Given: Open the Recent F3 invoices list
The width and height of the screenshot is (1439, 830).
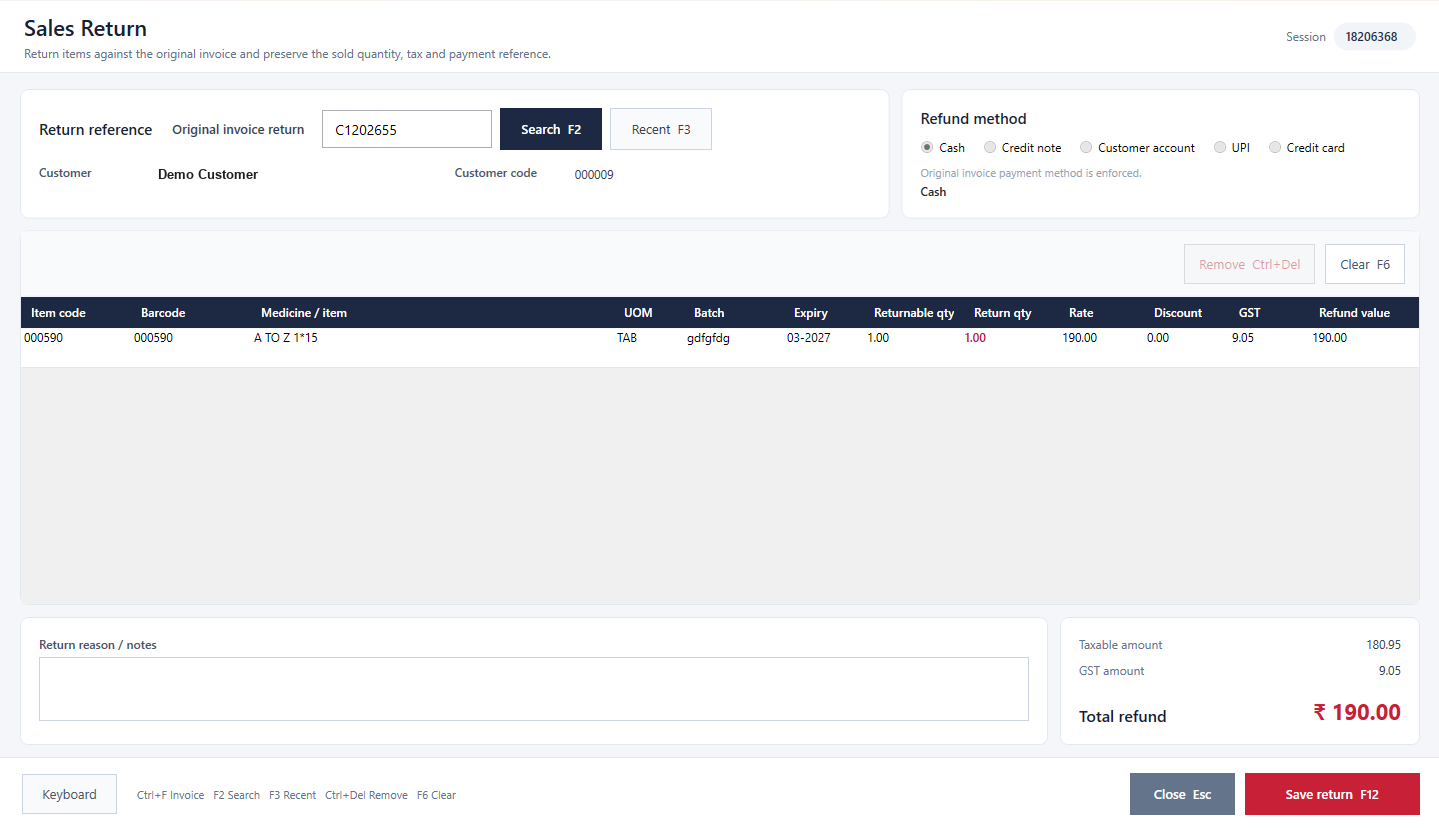Looking at the screenshot, I should [661, 129].
